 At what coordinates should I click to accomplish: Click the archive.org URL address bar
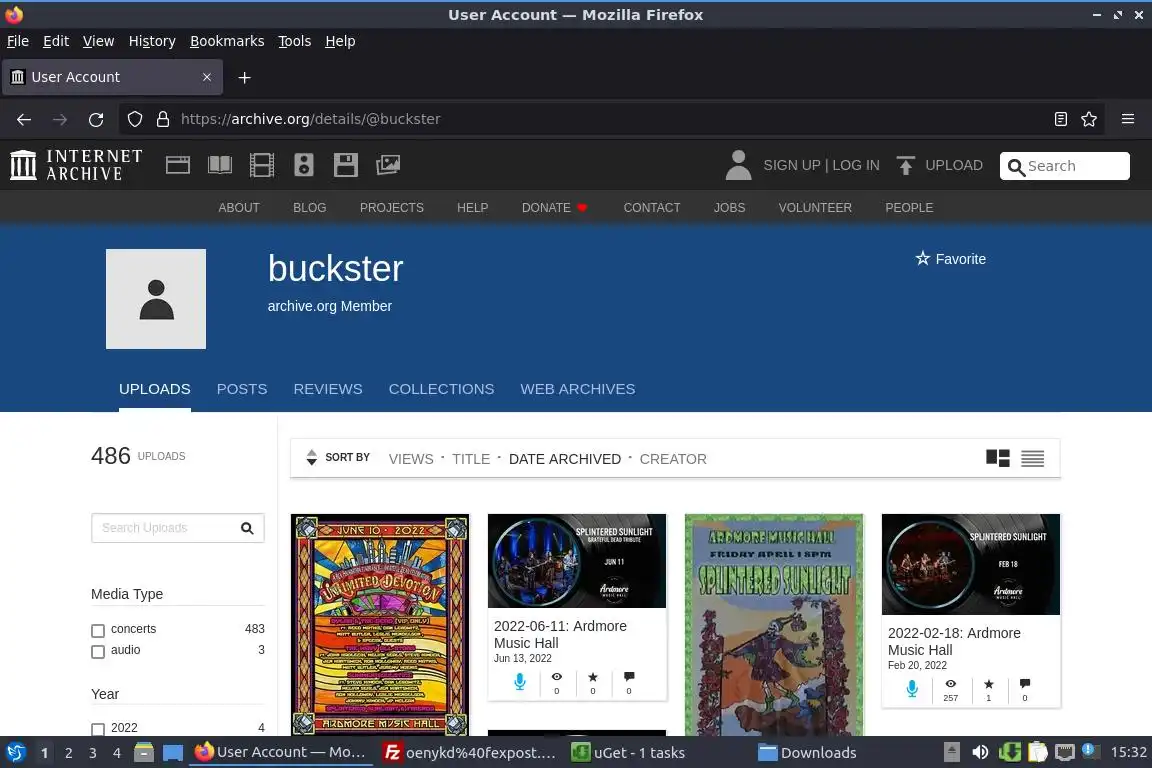click(x=610, y=119)
